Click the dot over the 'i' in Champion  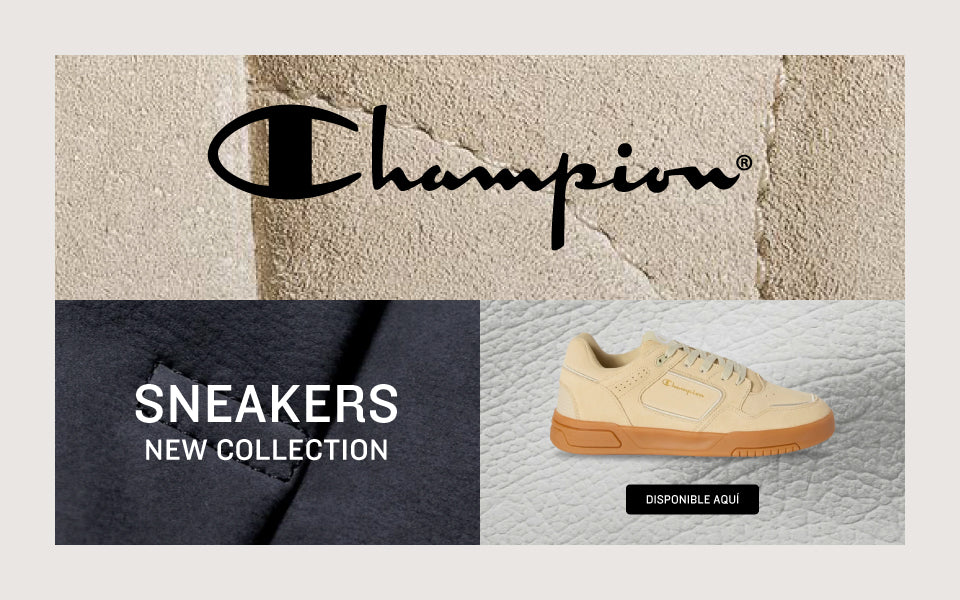[x=624, y=150]
